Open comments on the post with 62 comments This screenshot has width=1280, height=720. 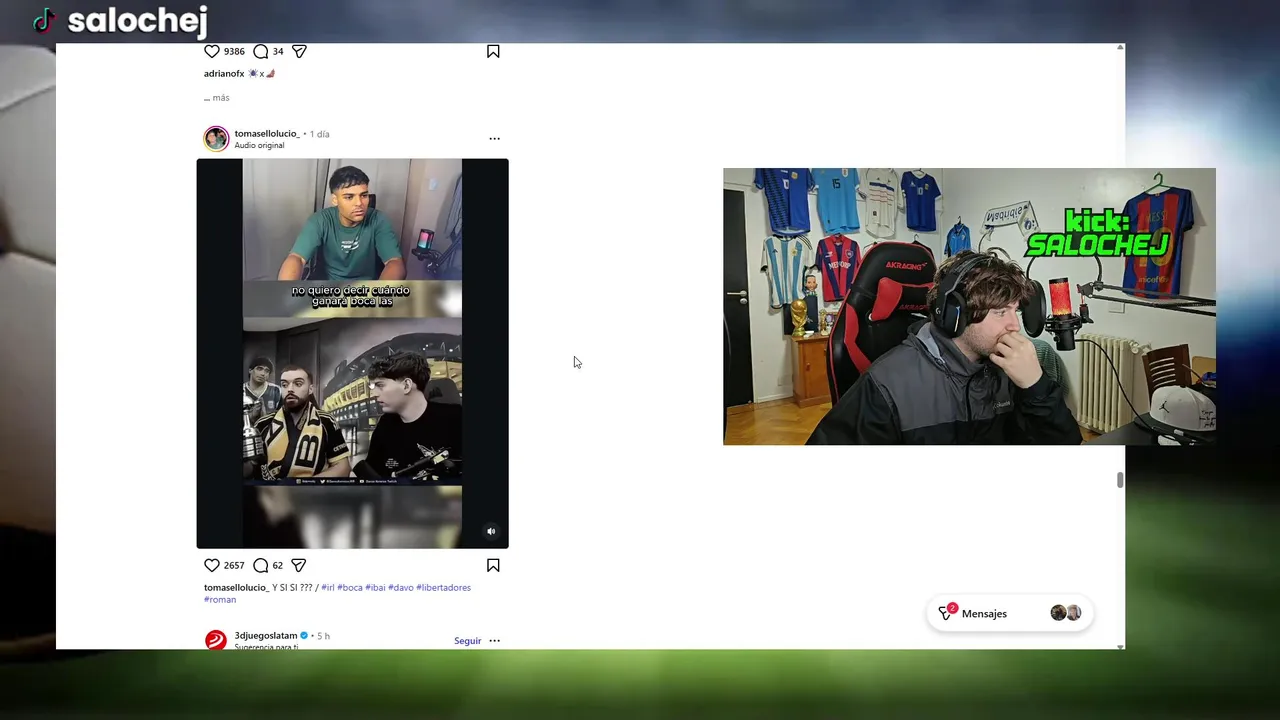pos(261,565)
